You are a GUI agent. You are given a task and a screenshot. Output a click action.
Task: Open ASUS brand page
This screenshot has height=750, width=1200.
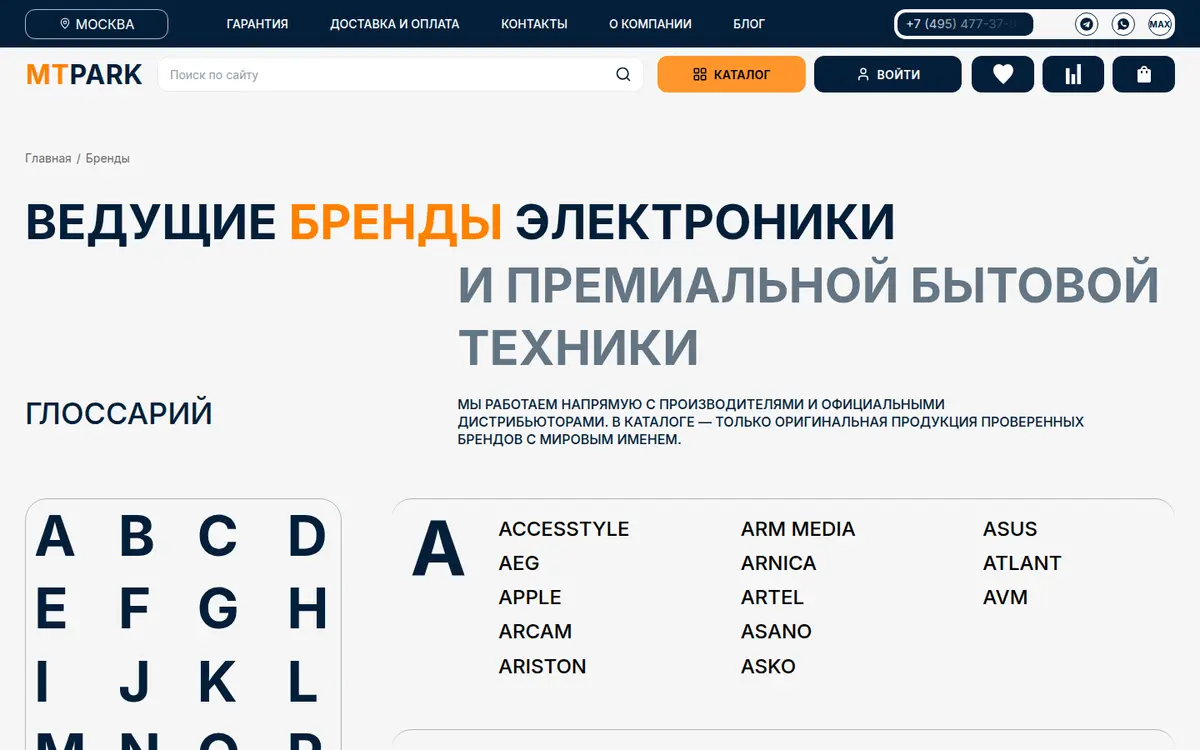point(1010,529)
